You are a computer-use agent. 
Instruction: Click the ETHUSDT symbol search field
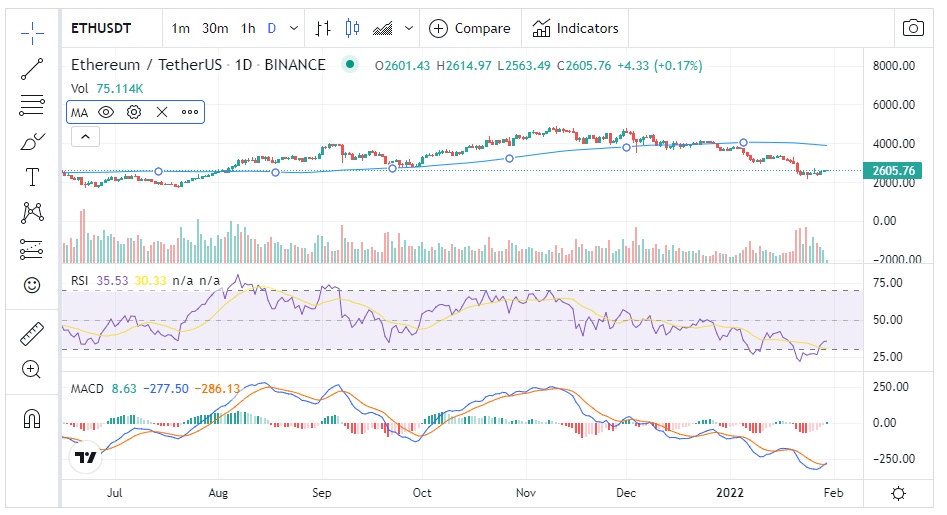point(101,28)
